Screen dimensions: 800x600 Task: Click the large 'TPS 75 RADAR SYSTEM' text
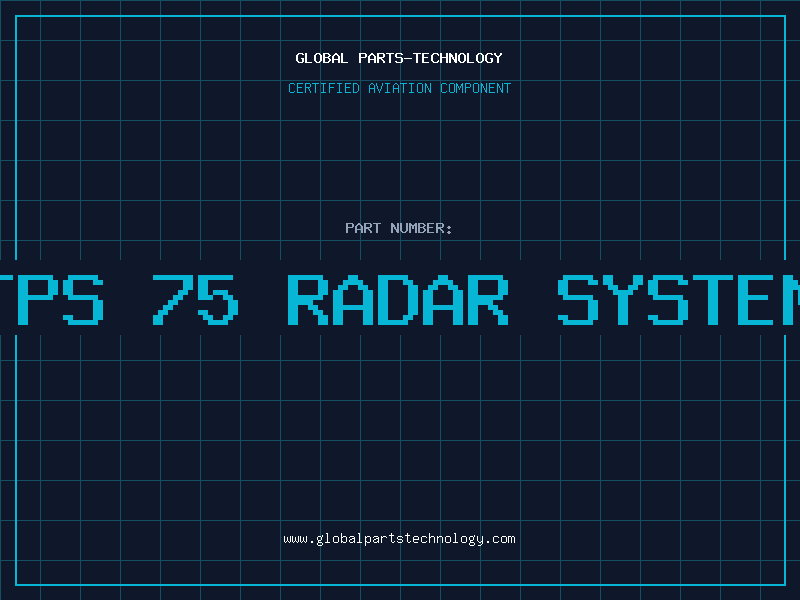pos(400,300)
